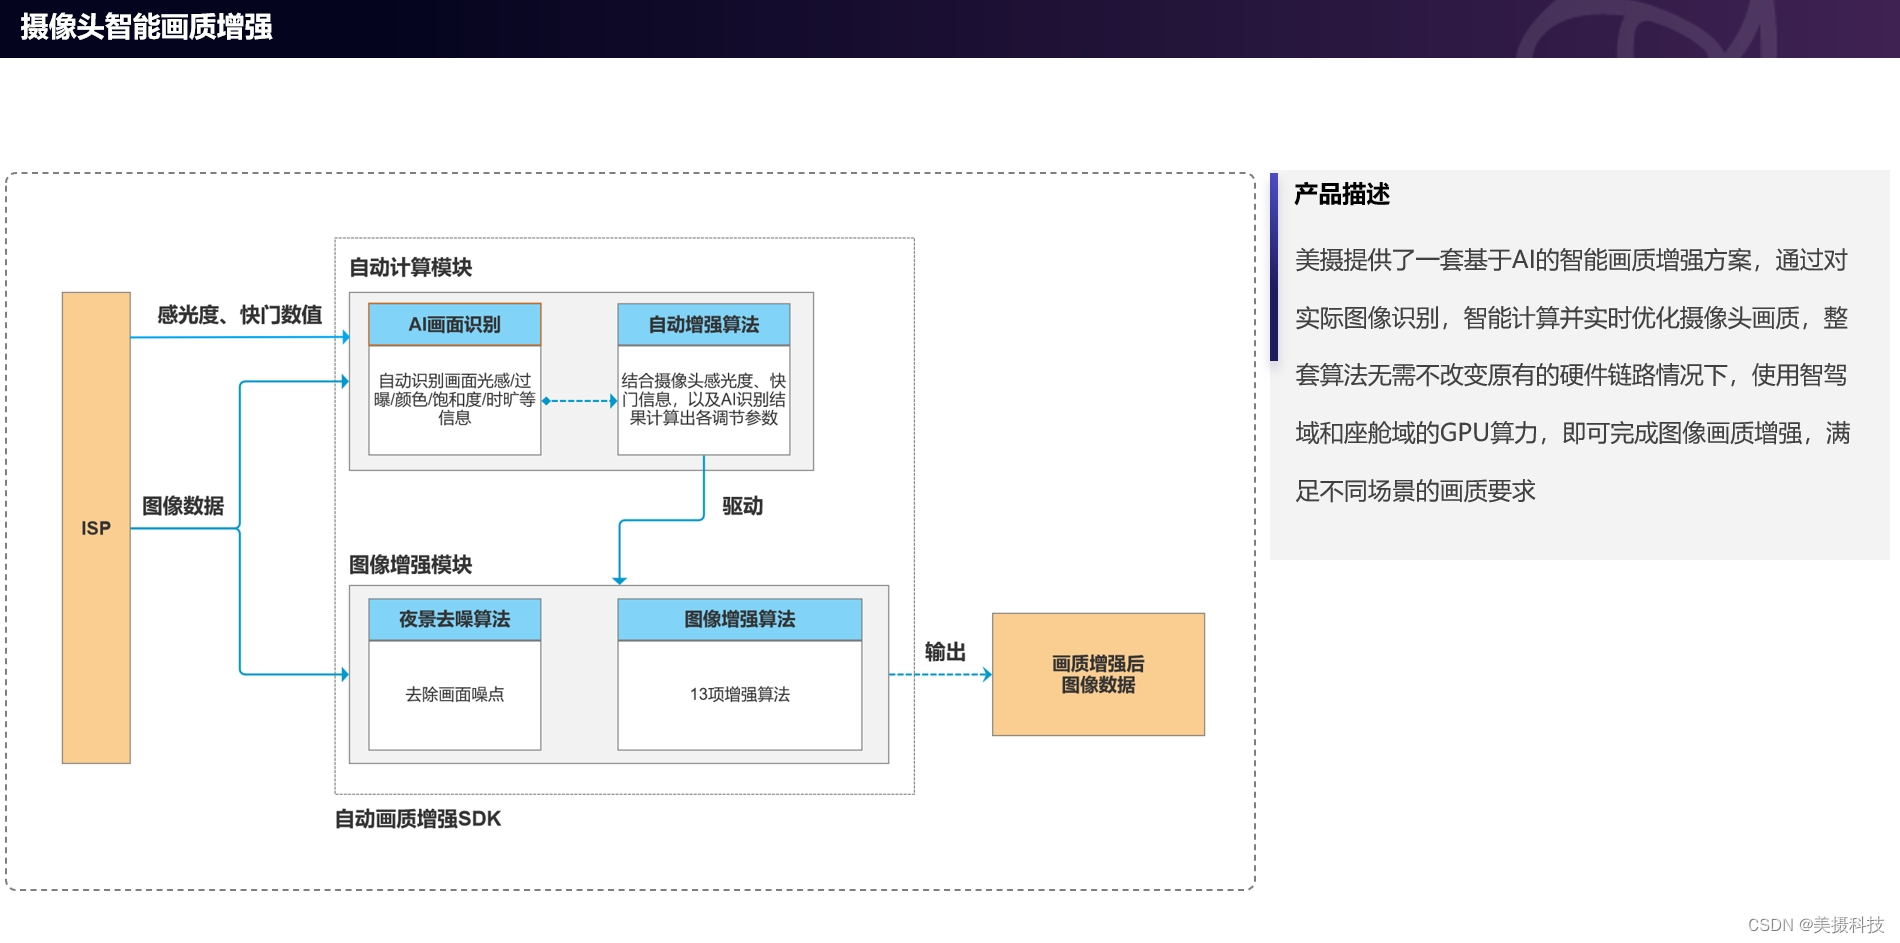Screen dimensions: 1900x943
Task: Click the 自动增强算法 module header
Action: point(704,323)
